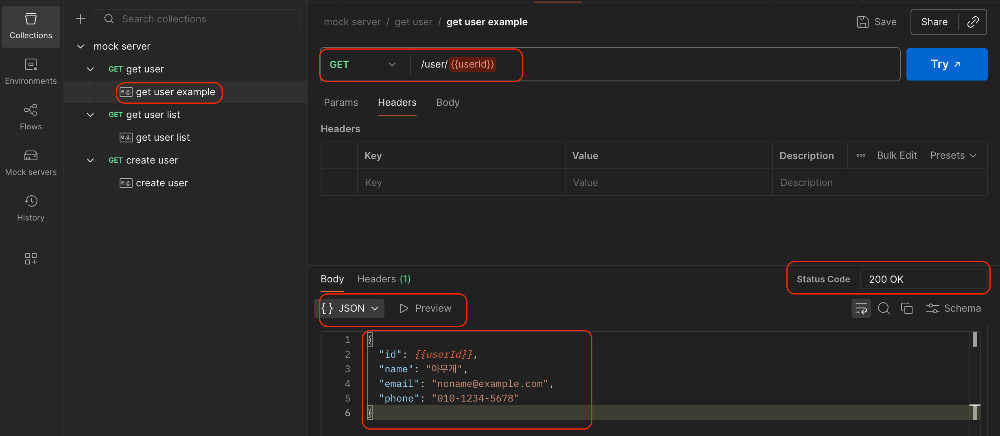
Task: Switch to the request Body tab
Action: (x=448, y=103)
